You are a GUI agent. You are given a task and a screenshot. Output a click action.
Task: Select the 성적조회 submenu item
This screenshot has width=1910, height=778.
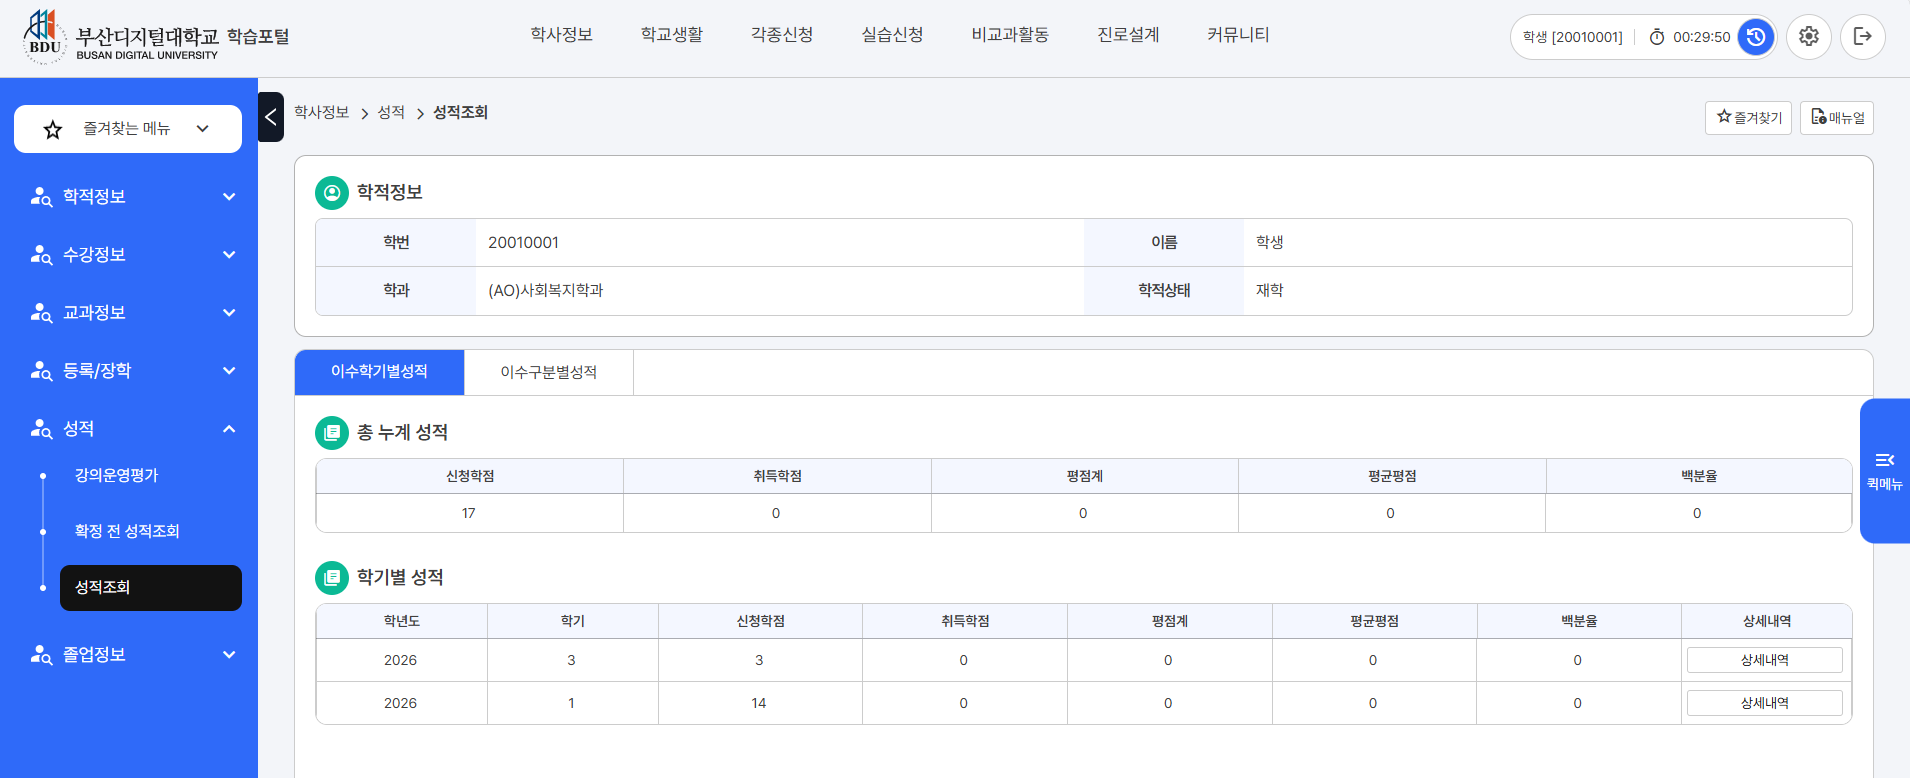(x=151, y=588)
